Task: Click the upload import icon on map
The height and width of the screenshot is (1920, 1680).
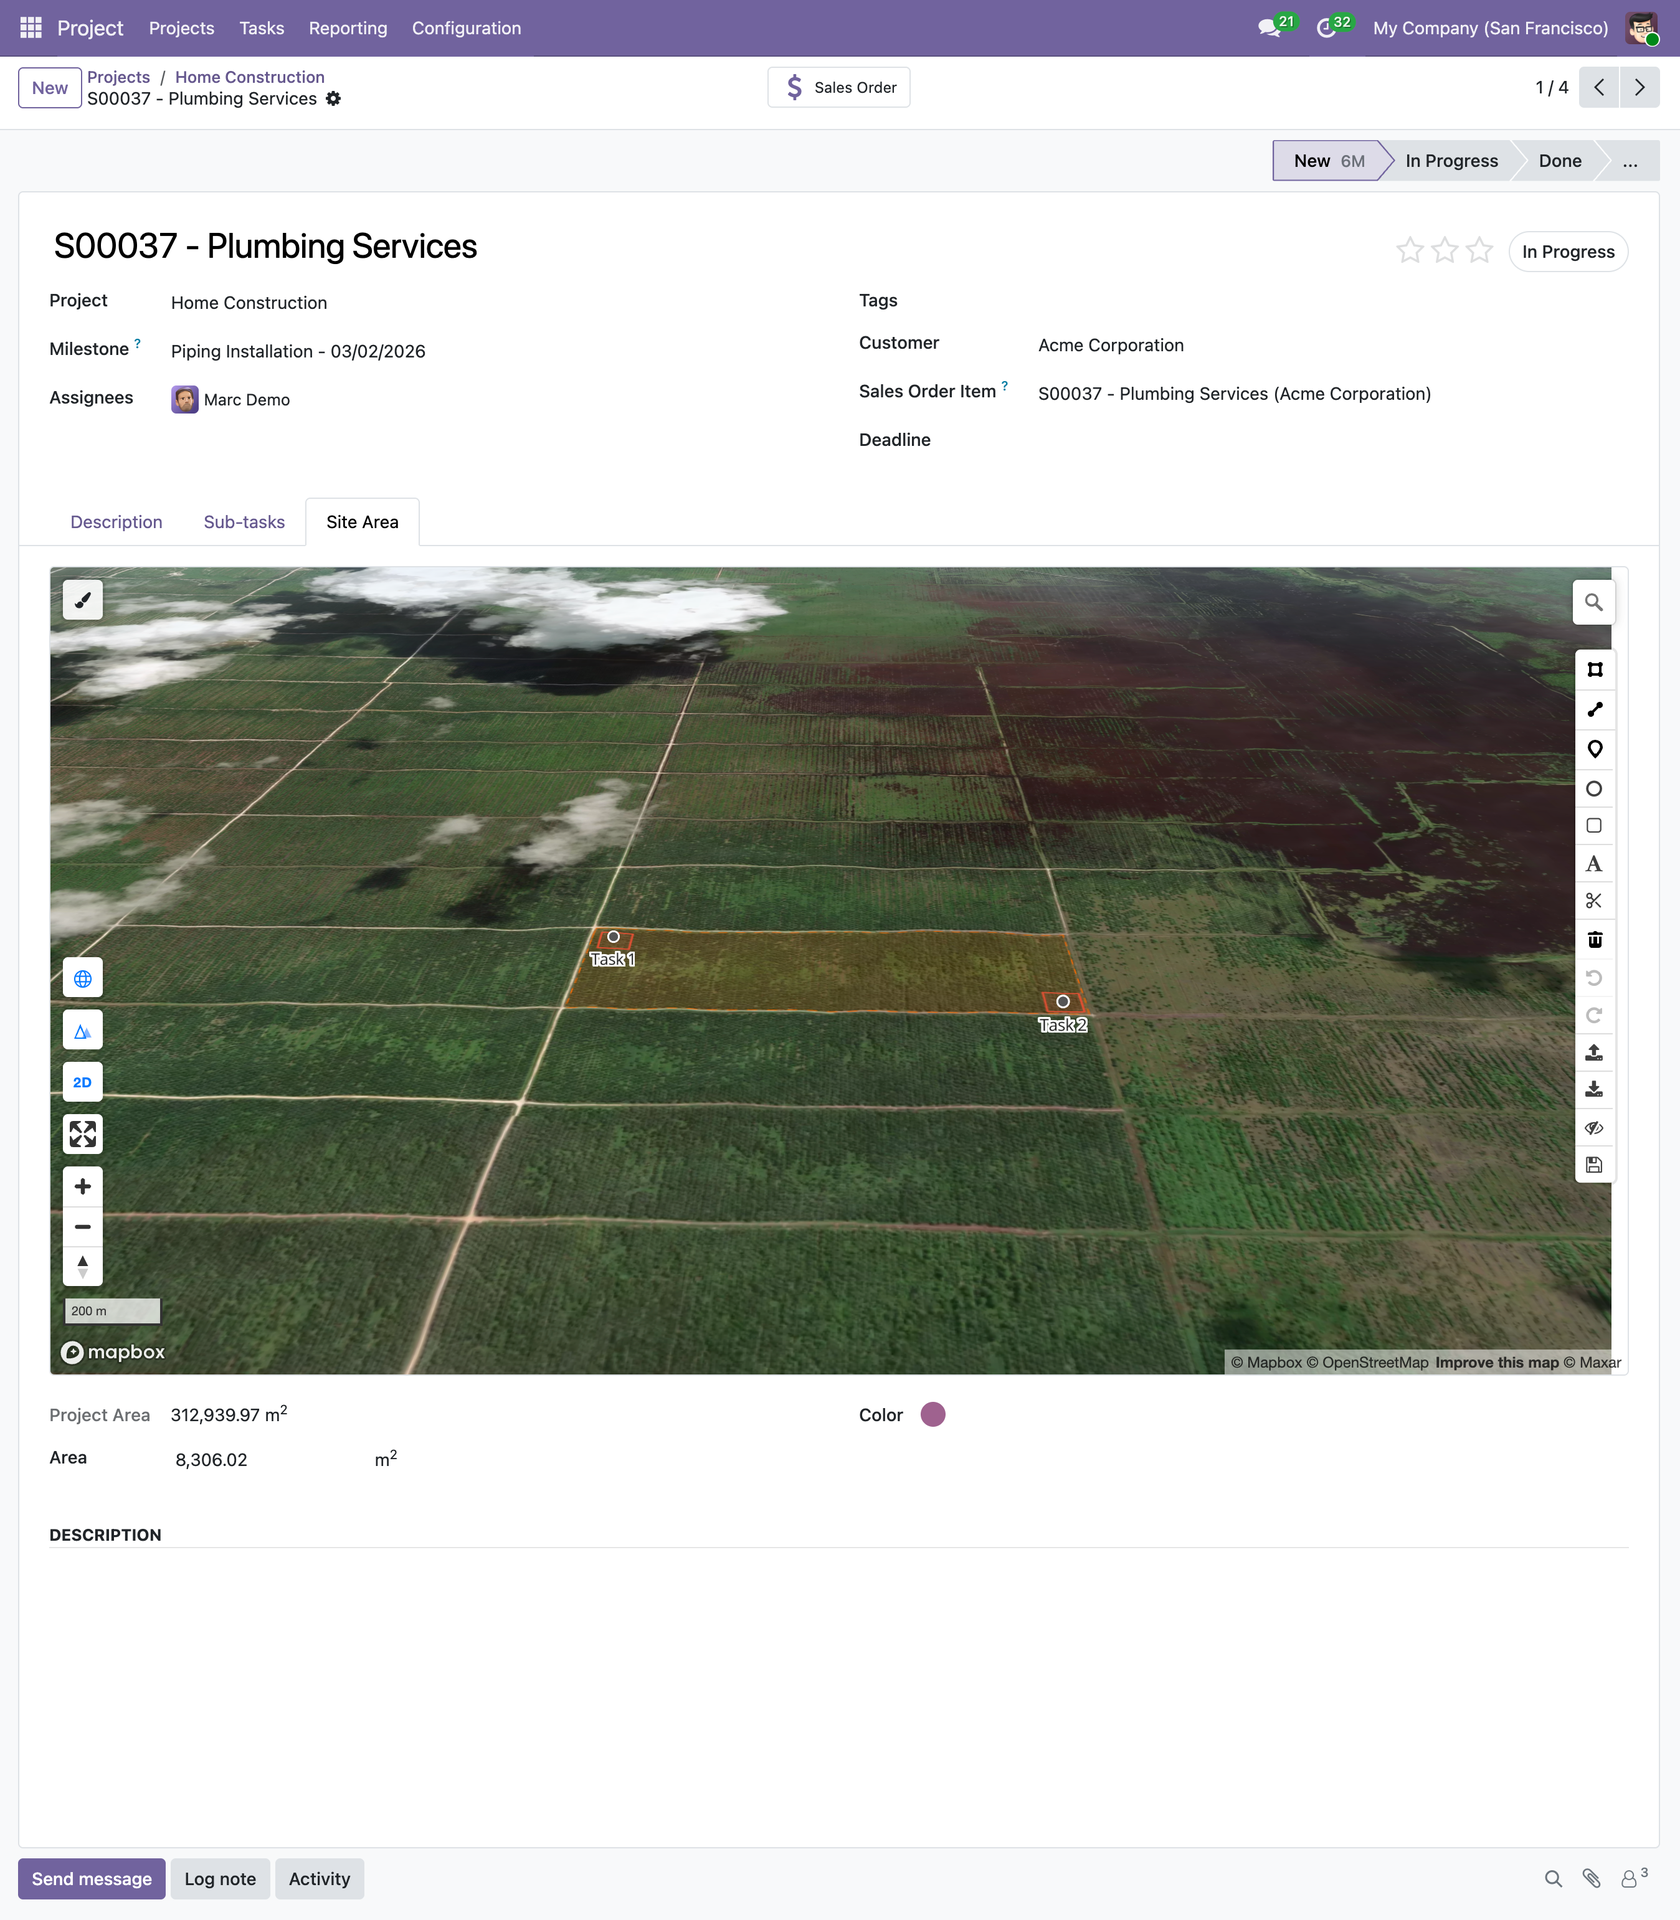Action: [x=1595, y=1052]
